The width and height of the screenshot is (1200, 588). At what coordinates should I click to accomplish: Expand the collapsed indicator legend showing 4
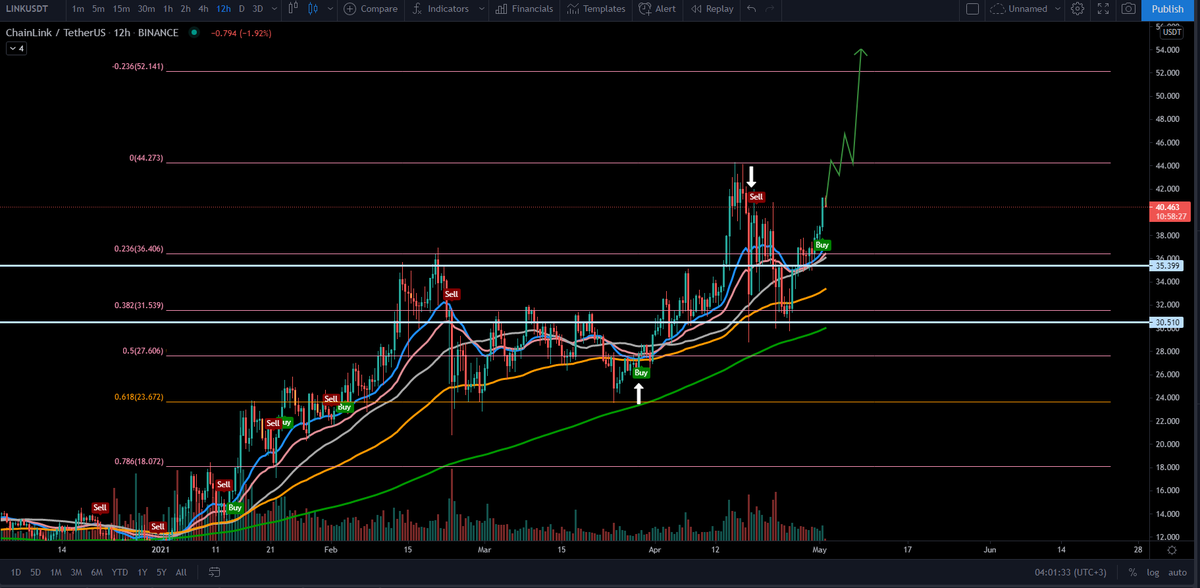(16, 48)
